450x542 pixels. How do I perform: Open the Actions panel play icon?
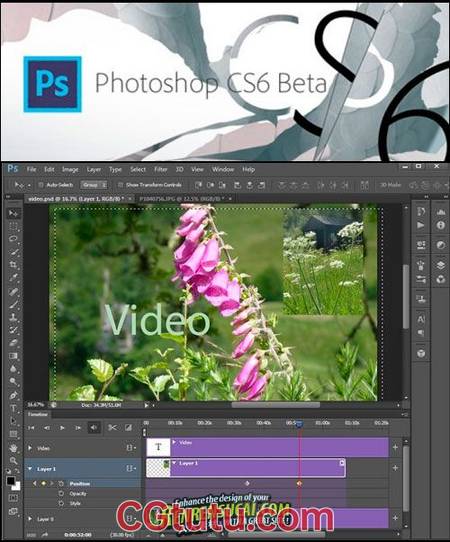click(x=421, y=225)
